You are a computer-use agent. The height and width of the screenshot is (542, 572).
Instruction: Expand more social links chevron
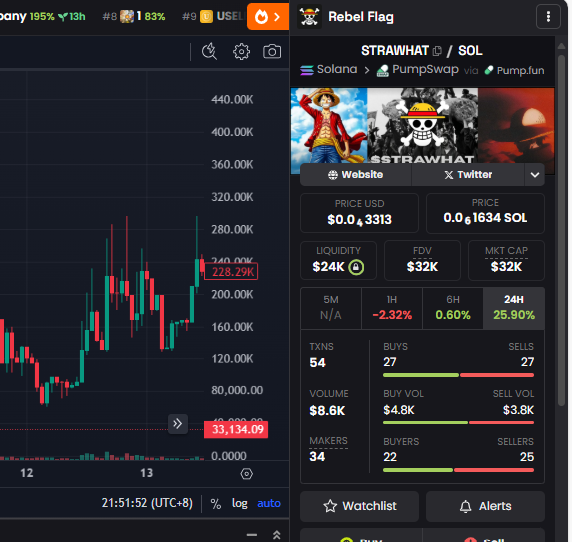pos(535,175)
